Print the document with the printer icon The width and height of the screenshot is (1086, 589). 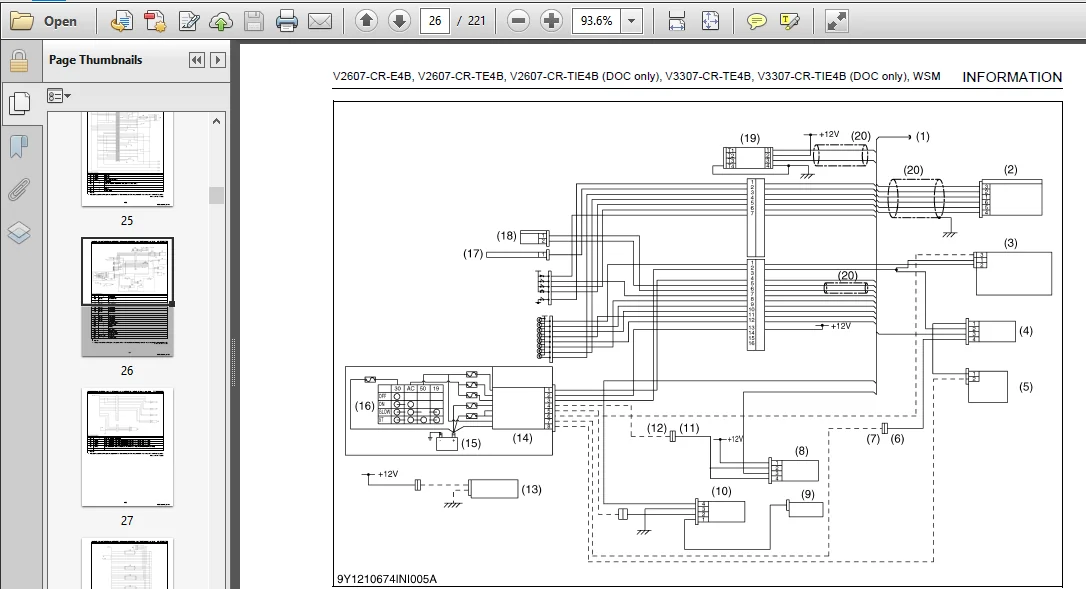(287, 21)
